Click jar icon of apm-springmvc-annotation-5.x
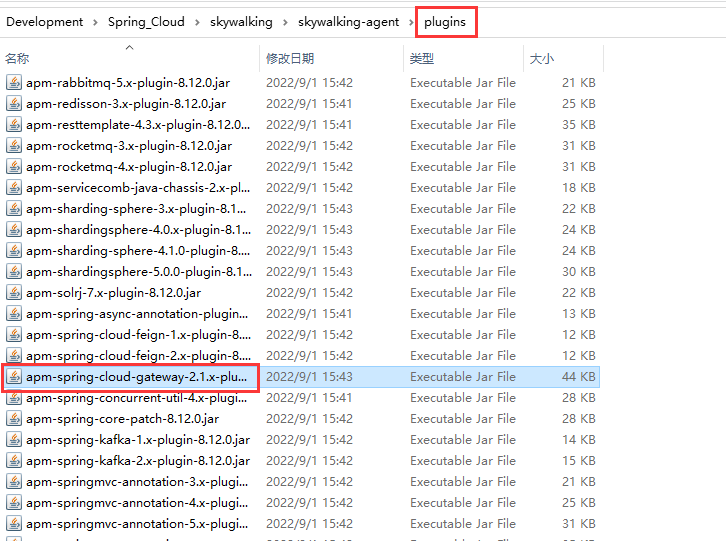 (14, 523)
